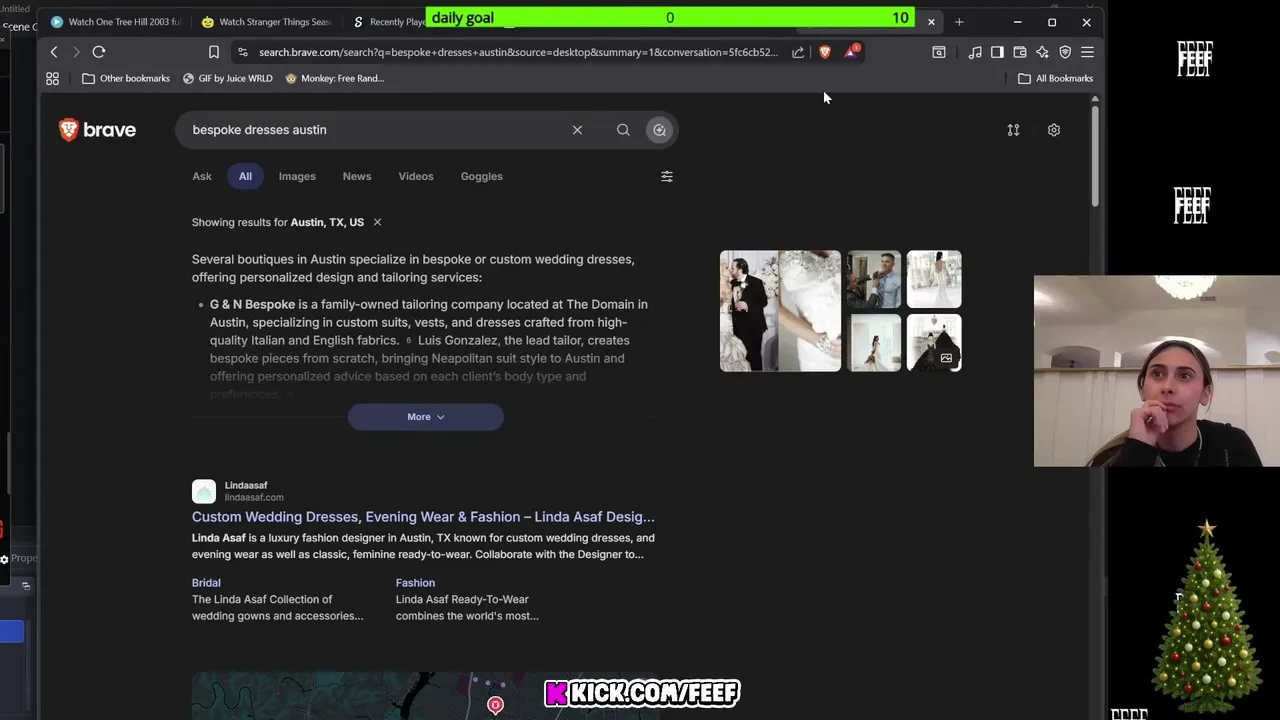This screenshot has height=720, width=1280.
Task: Switch to Recently Played browser tab
Action: pos(388,22)
